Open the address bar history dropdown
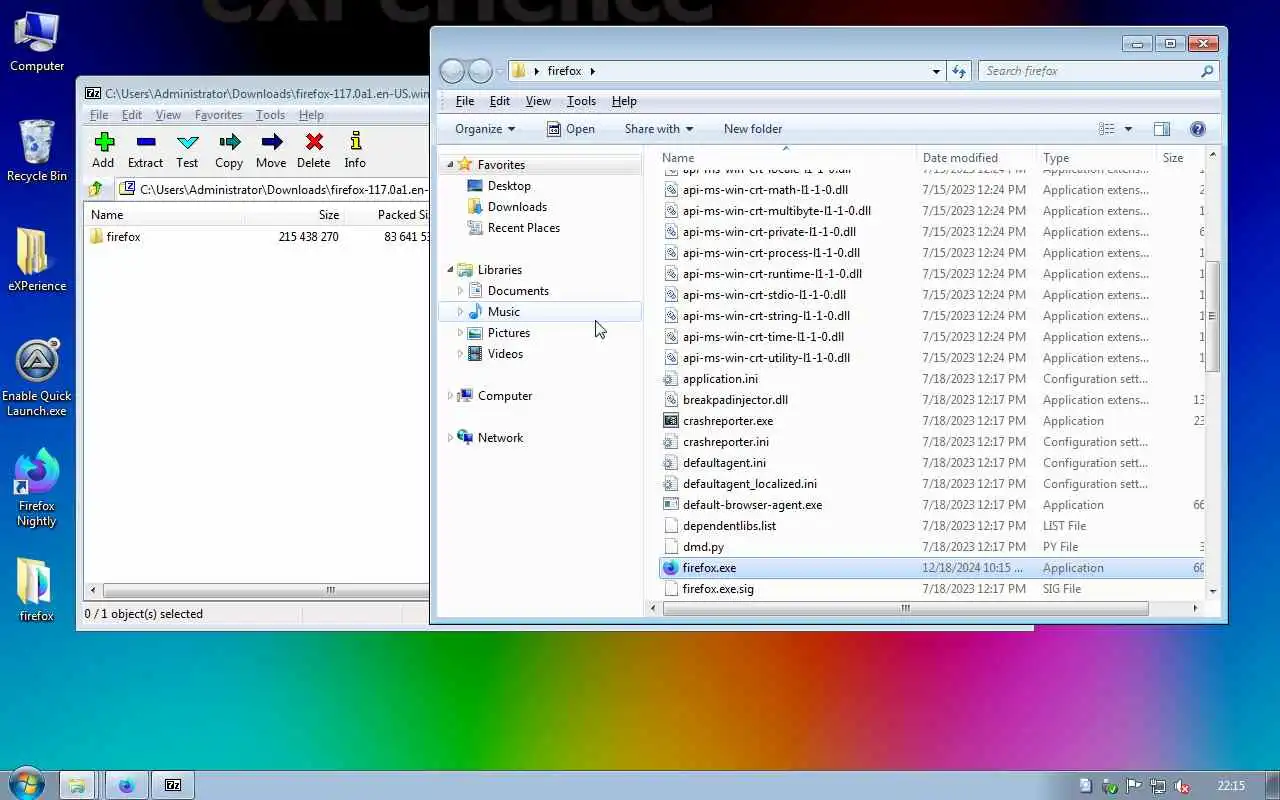1280x800 pixels. click(x=936, y=71)
